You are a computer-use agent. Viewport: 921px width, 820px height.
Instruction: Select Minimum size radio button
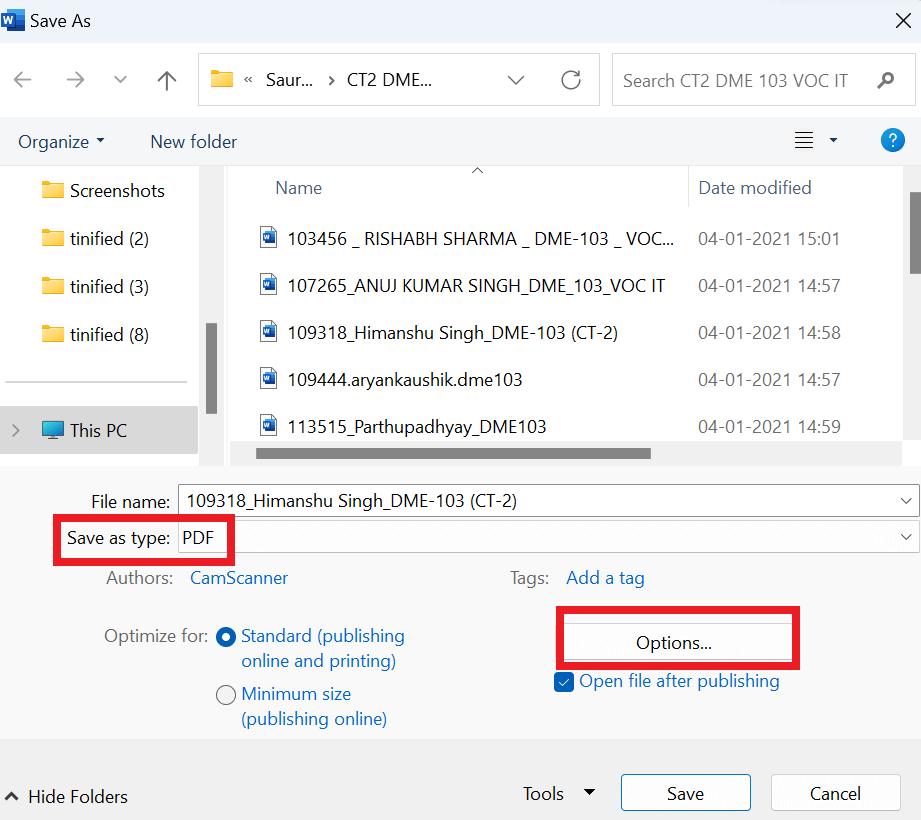click(226, 695)
